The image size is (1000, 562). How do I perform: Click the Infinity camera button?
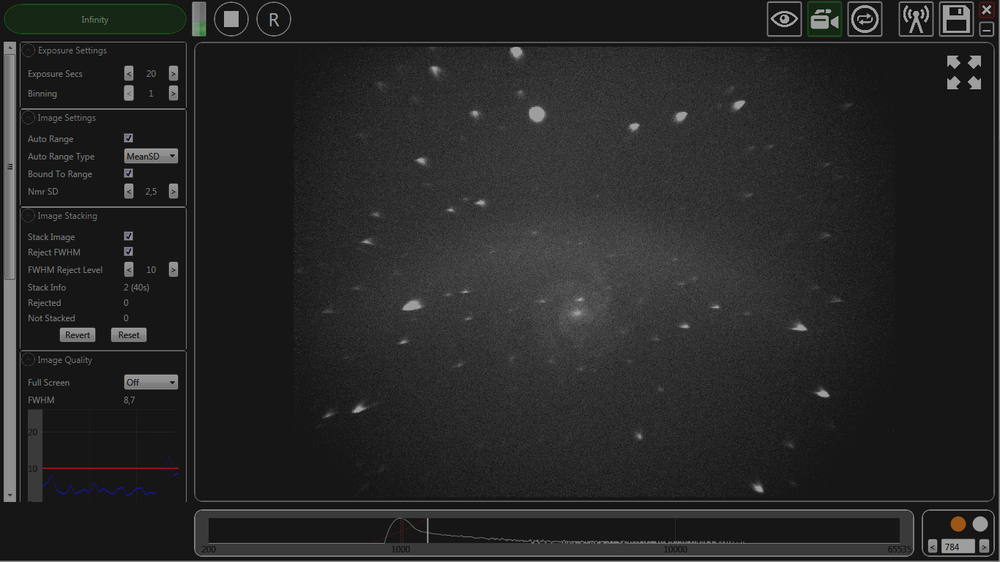[95, 19]
